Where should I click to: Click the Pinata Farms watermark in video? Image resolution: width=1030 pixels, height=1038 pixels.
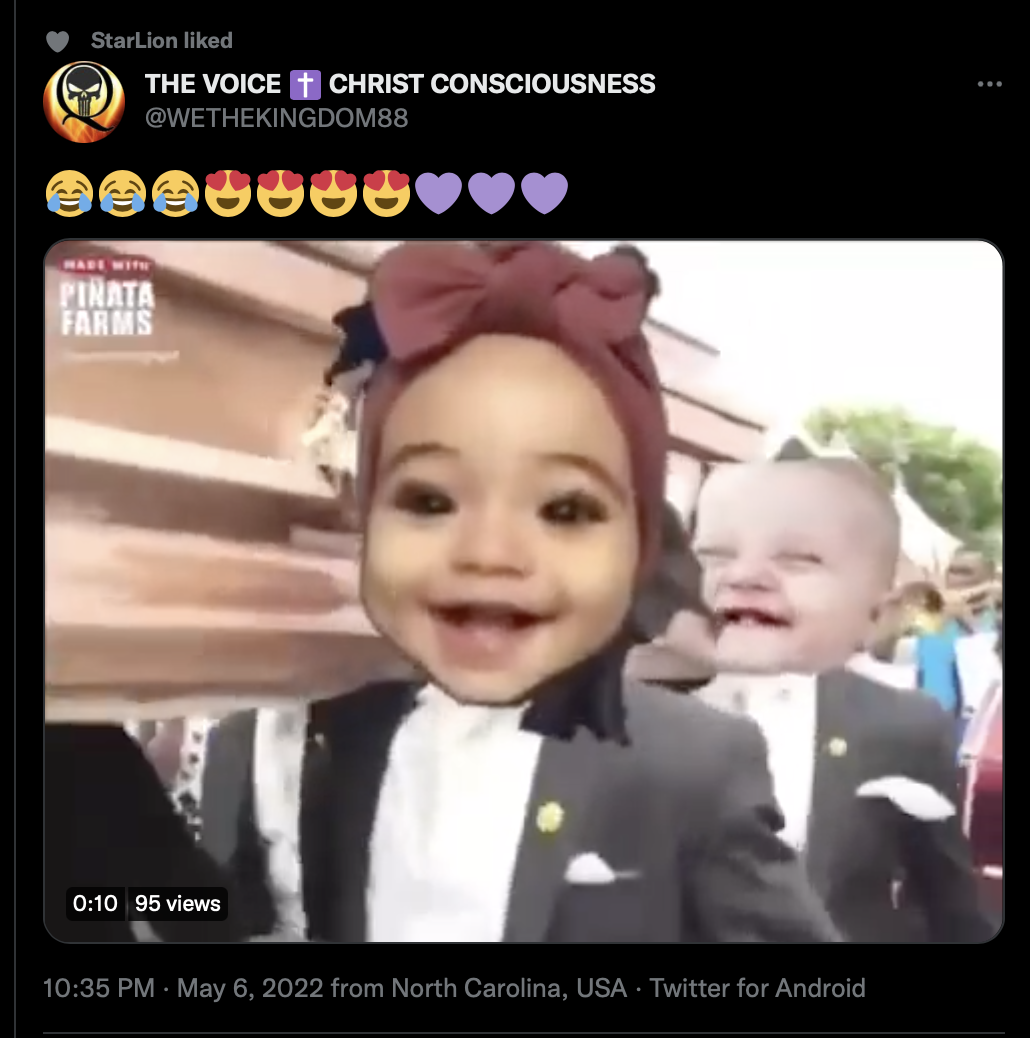tap(107, 299)
